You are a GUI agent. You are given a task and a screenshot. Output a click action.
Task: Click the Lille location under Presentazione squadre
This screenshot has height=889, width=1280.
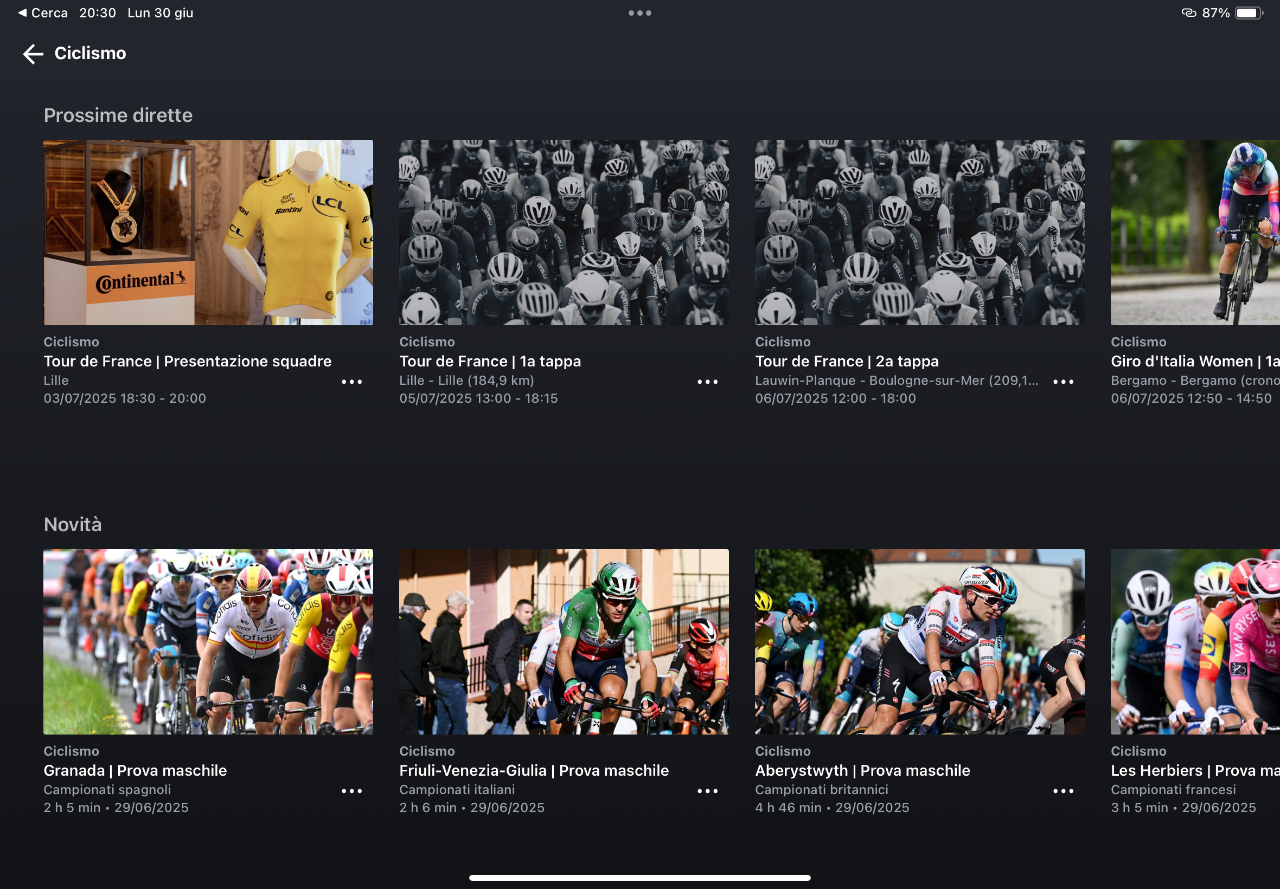56,381
